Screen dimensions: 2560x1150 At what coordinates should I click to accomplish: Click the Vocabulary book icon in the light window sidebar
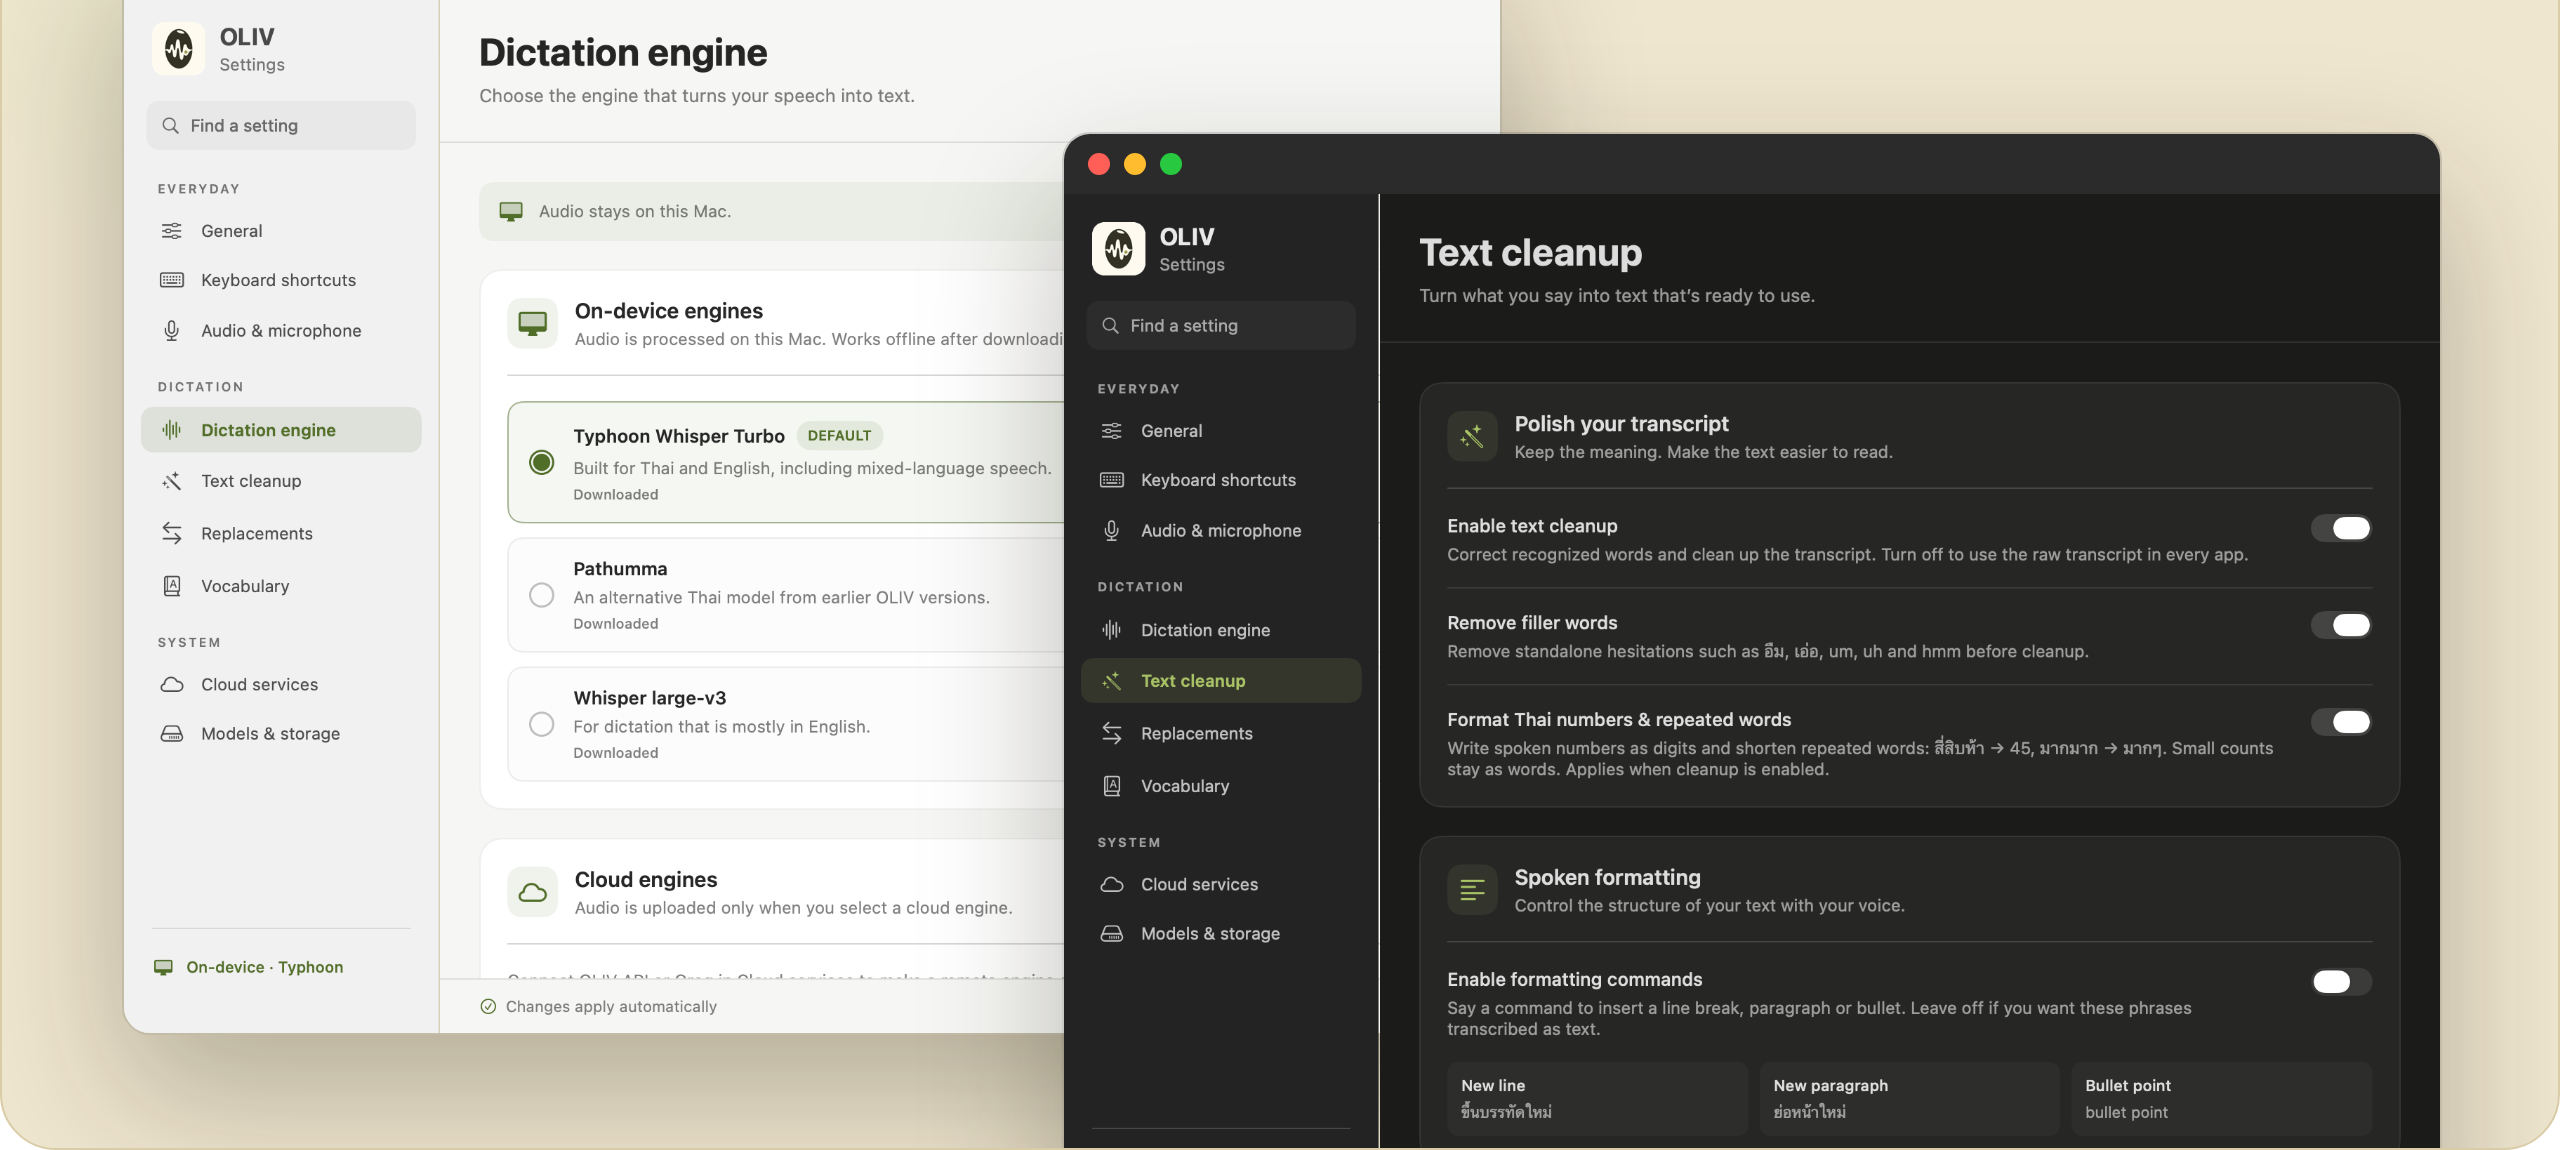(172, 586)
